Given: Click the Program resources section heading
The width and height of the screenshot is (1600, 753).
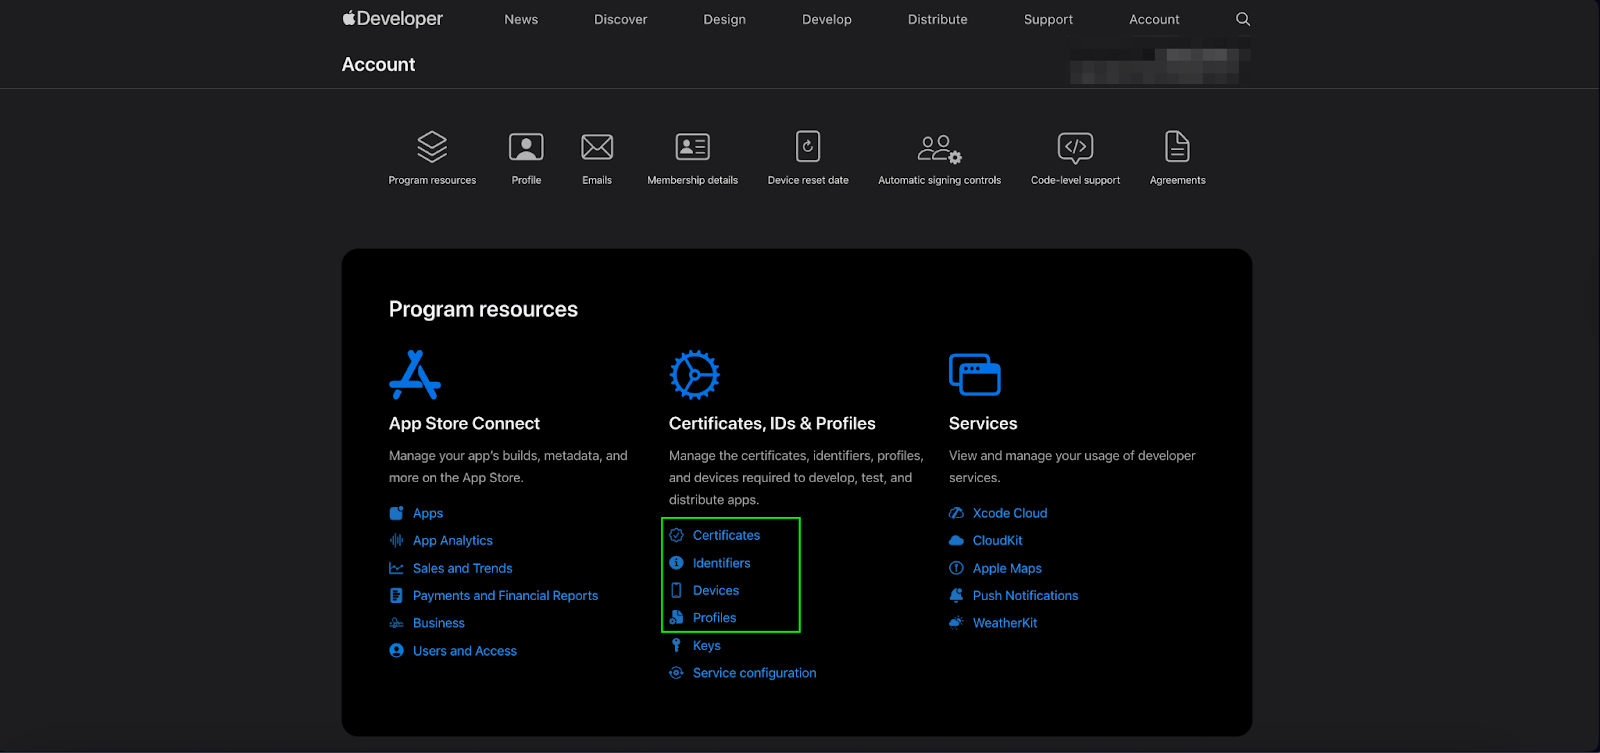Looking at the screenshot, I should [x=483, y=309].
